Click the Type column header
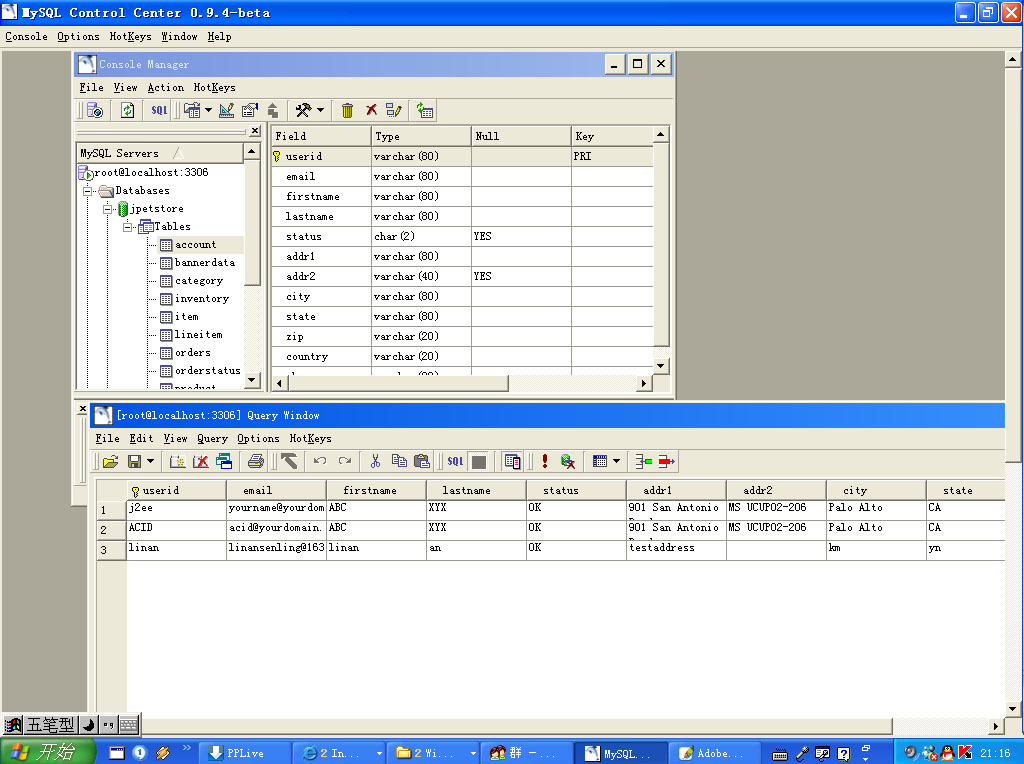 point(421,136)
